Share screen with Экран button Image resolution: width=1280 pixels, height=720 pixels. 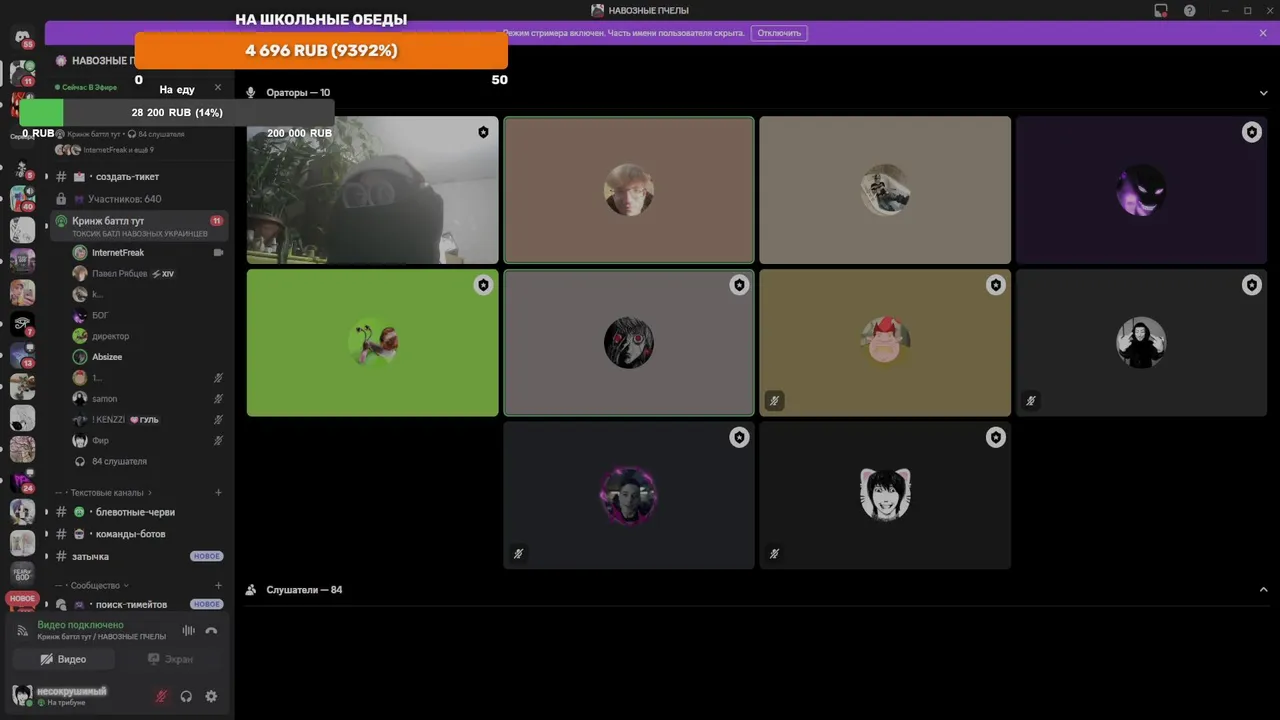pyautogui.click(x=170, y=659)
